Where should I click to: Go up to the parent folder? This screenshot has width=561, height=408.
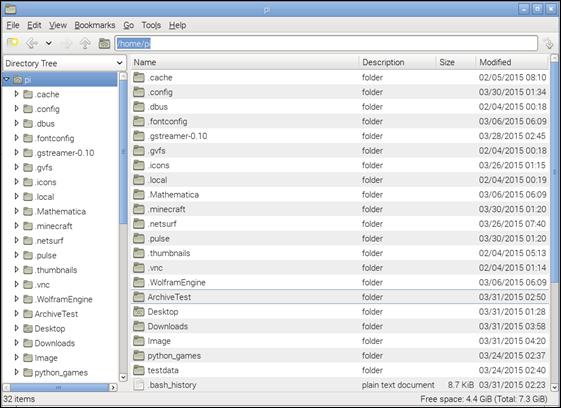(x=85, y=43)
